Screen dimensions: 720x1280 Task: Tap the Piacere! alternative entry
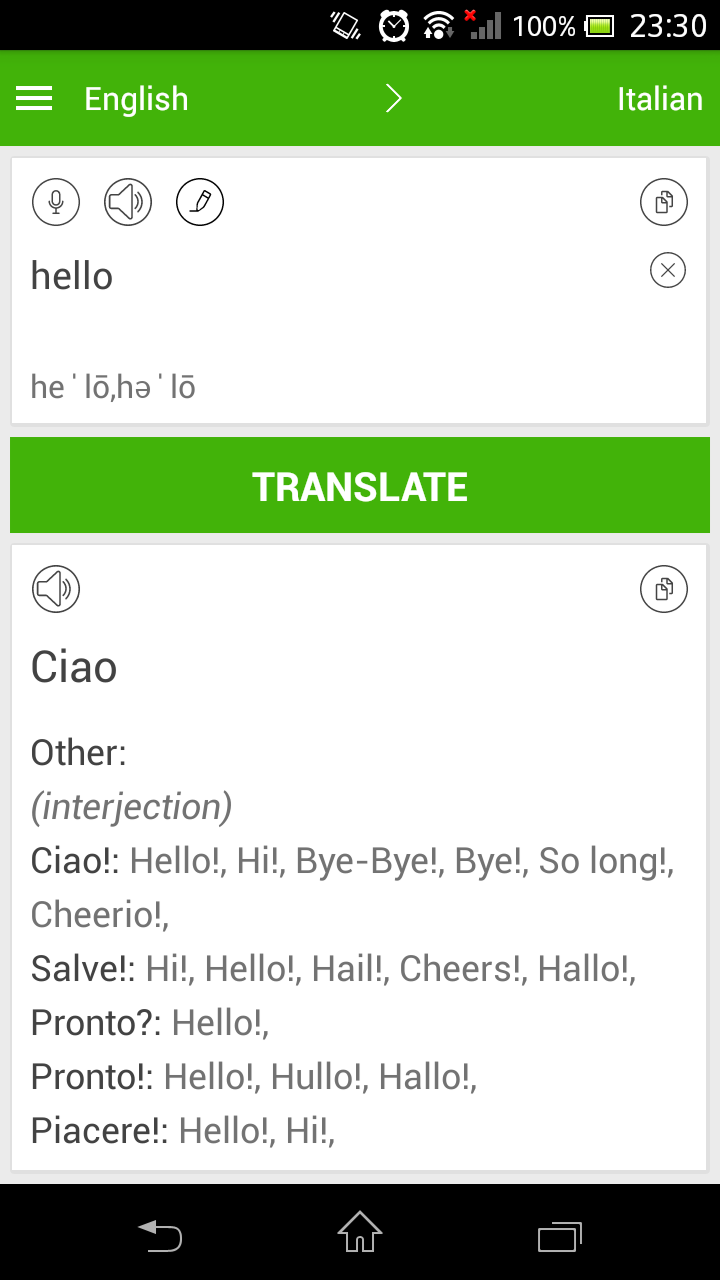point(100,1131)
